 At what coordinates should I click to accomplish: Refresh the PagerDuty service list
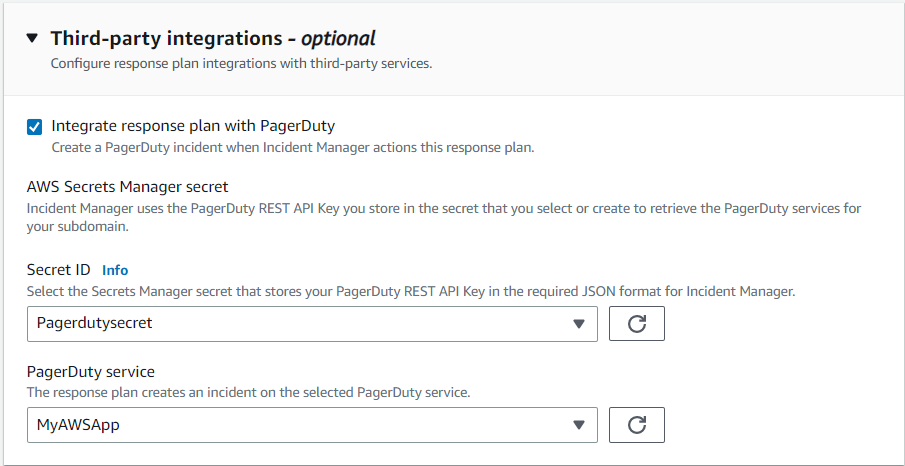(637, 425)
